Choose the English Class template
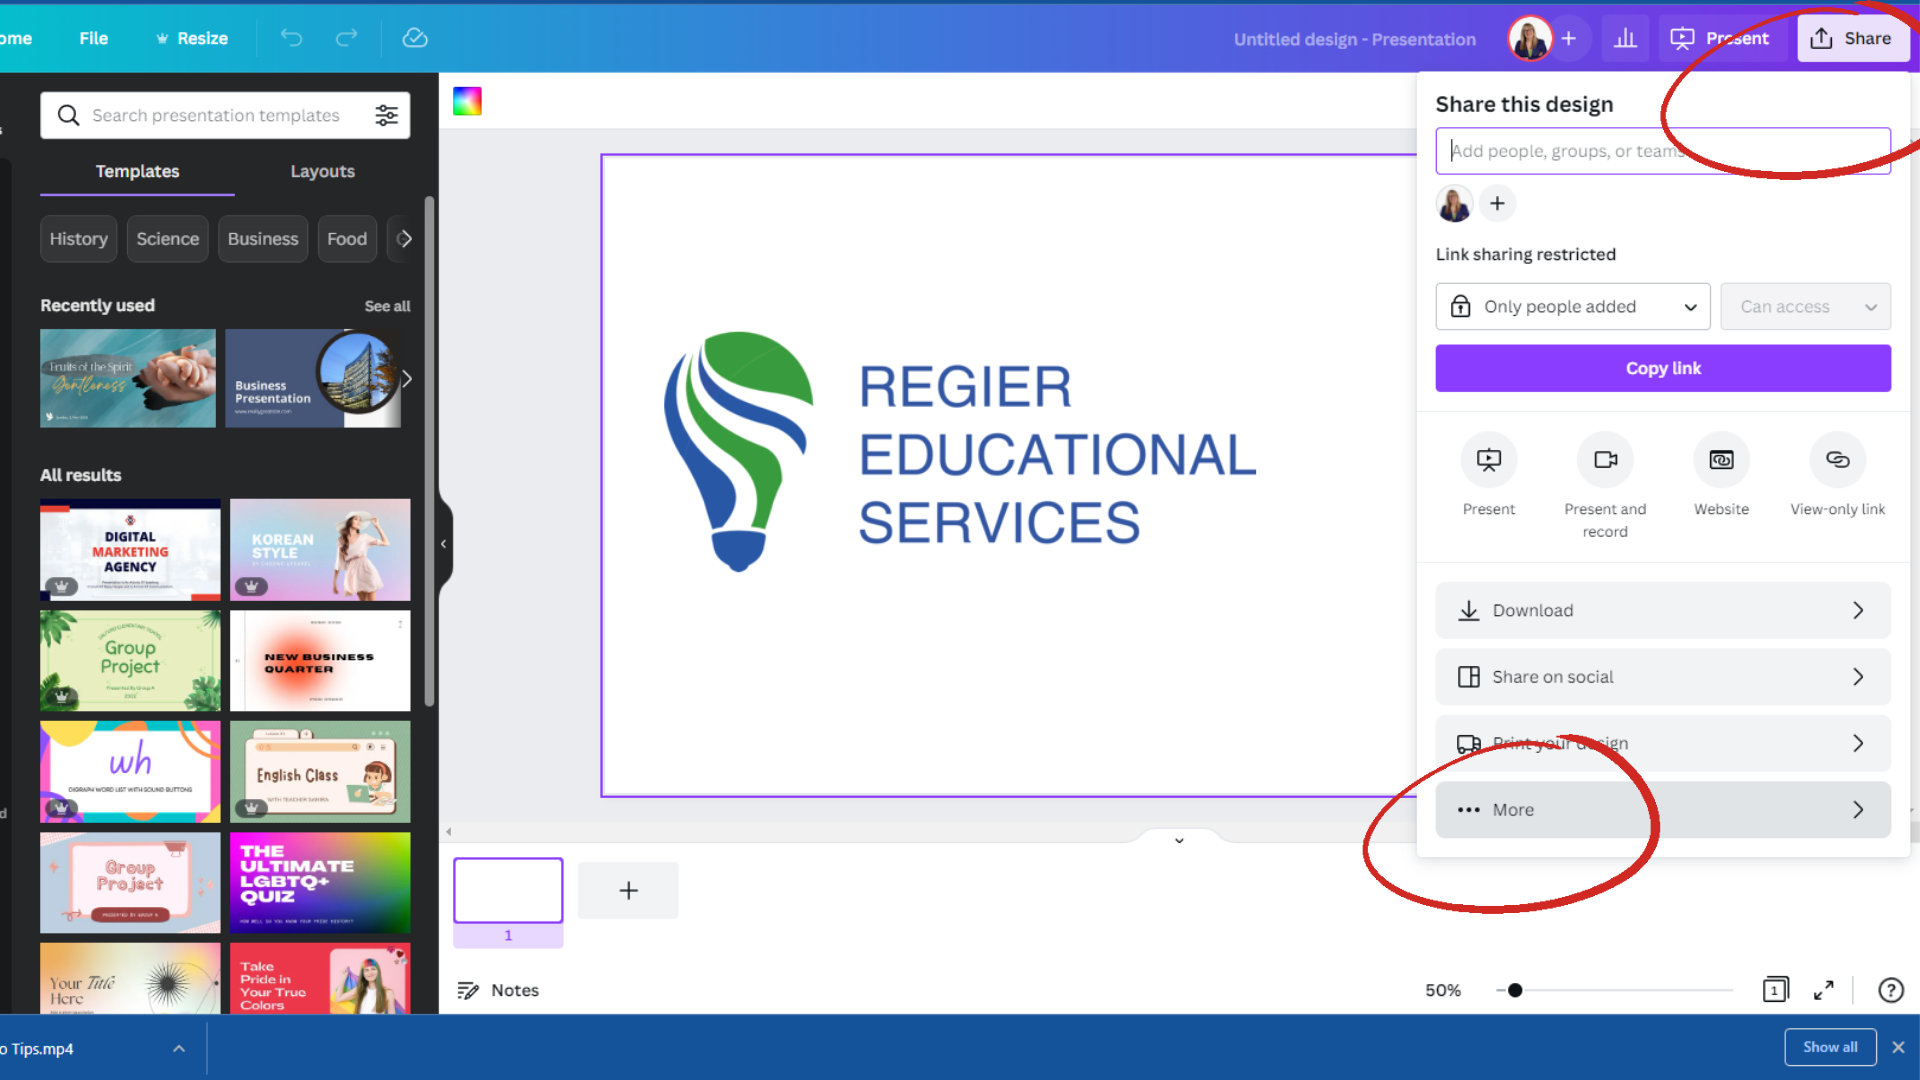This screenshot has width=1920, height=1080. point(320,772)
